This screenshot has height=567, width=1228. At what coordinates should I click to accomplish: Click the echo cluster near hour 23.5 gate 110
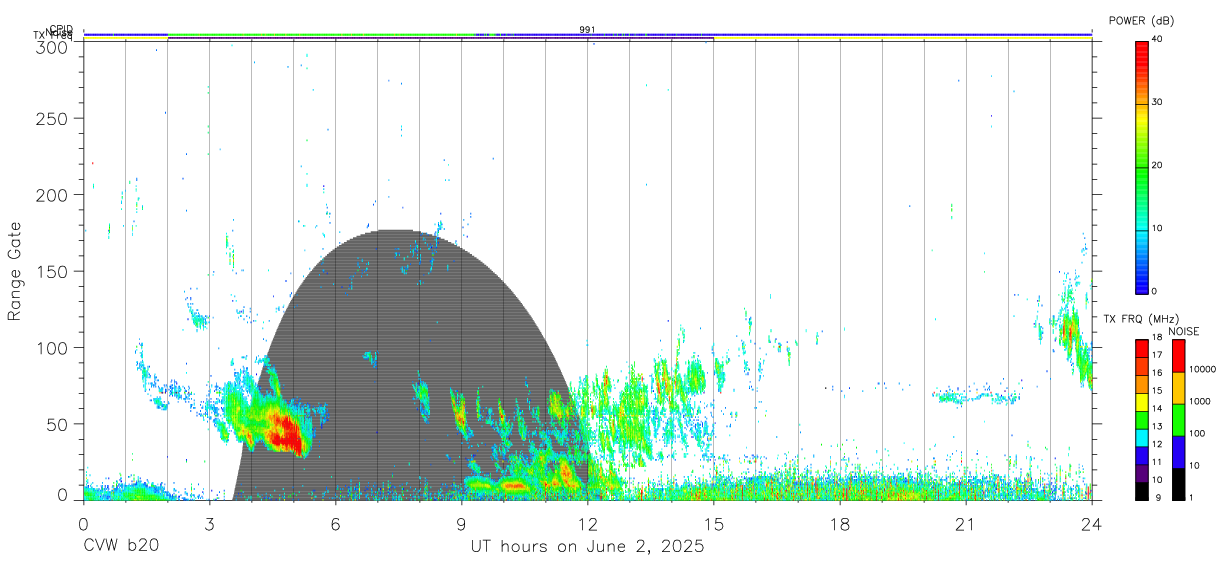tap(1072, 330)
